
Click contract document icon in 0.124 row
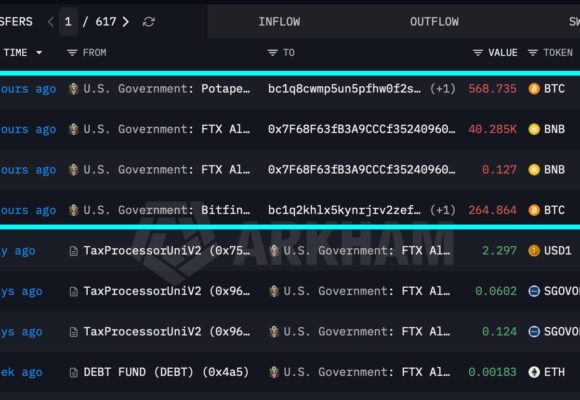click(74, 332)
